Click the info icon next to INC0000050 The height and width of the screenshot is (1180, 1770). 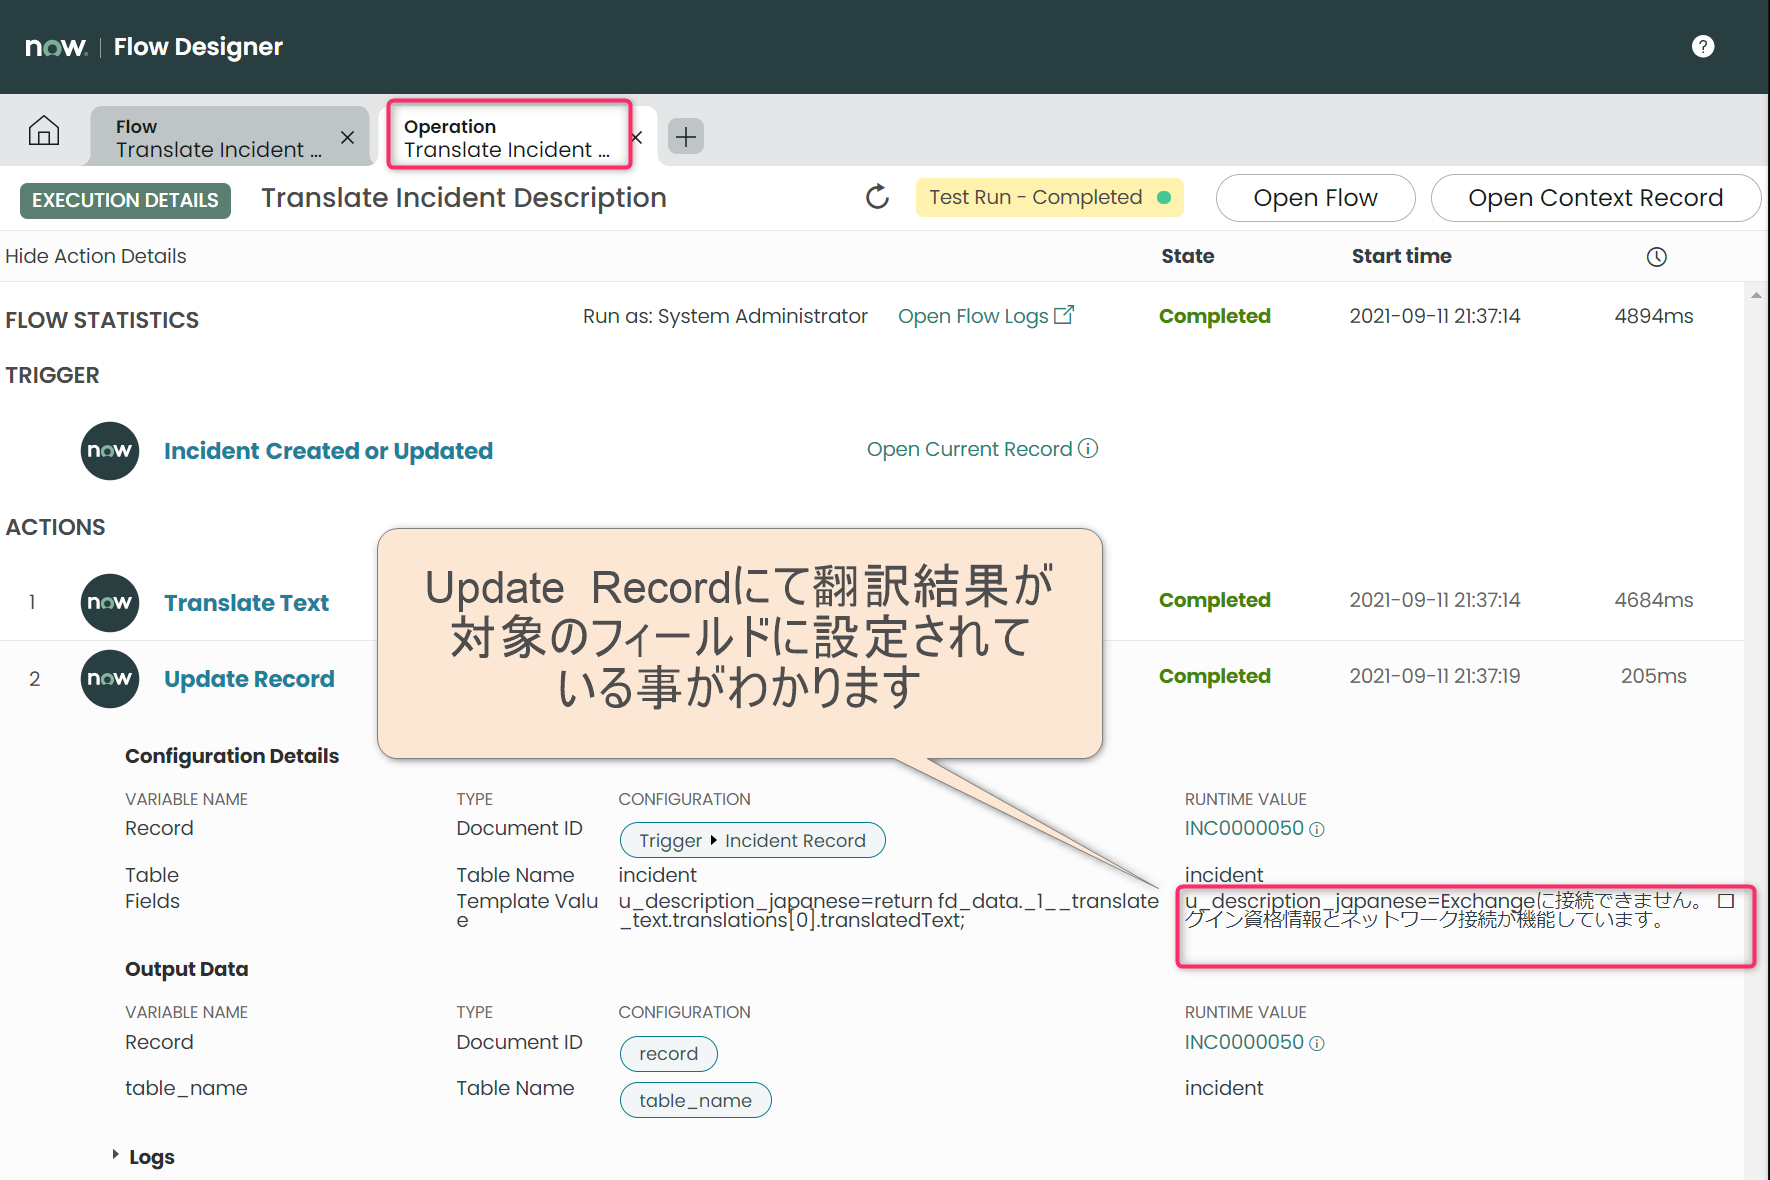[x=1318, y=829]
